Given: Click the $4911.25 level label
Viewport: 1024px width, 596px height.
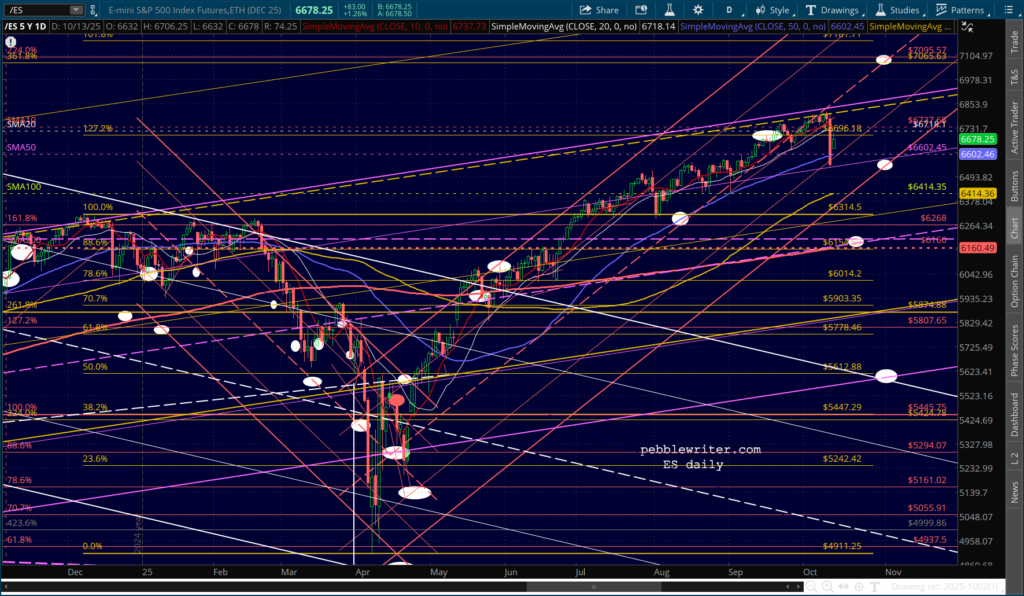Looking at the screenshot, I should (x=842, y=546).
